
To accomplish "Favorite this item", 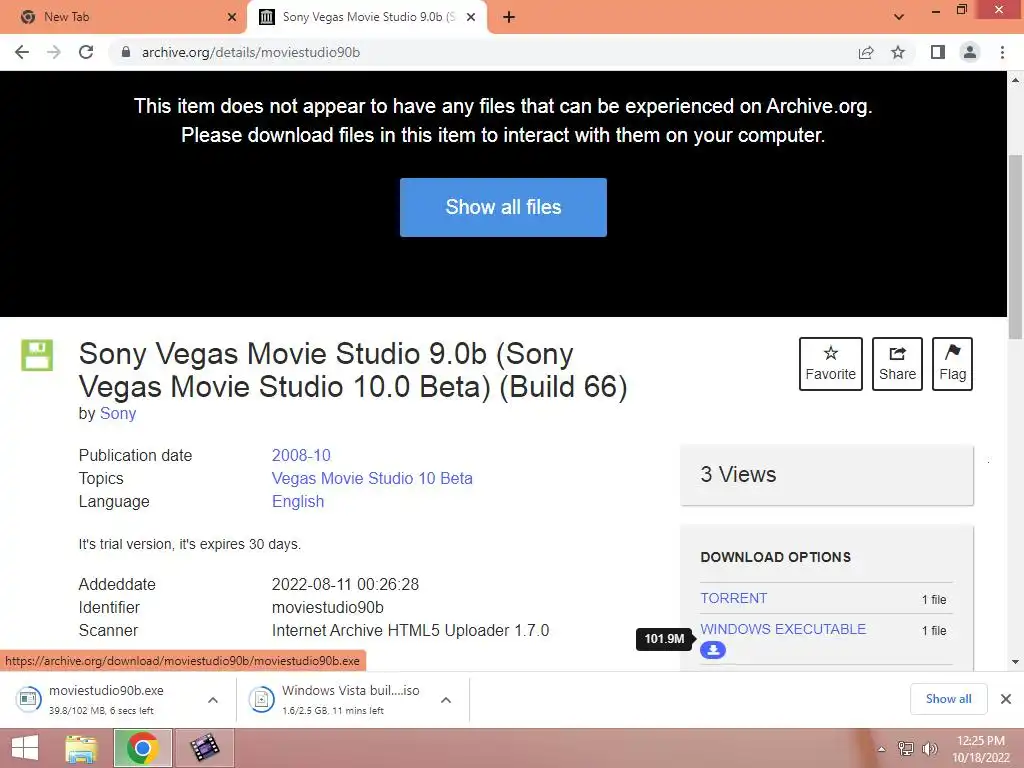I will pyautogui.click(x=831, y=364).
